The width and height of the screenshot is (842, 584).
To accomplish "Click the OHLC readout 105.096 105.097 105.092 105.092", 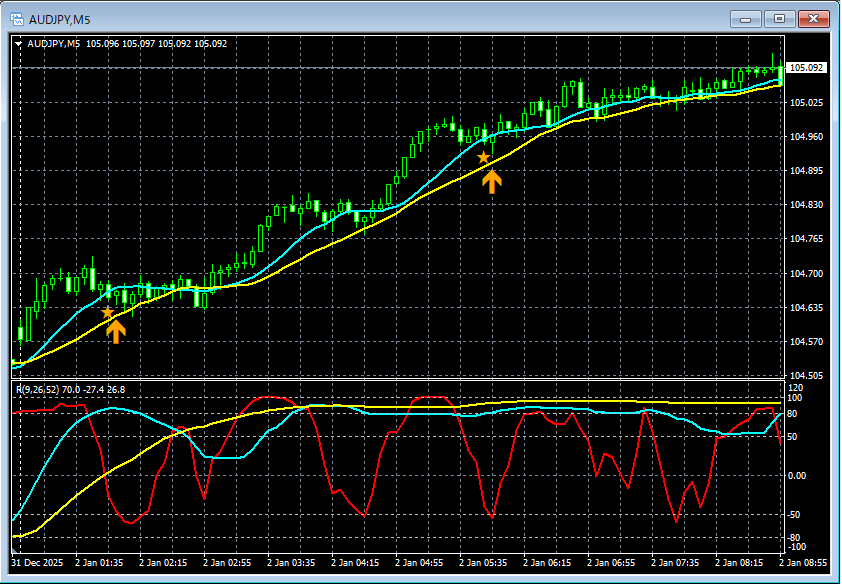I will pyautogui.click(x=156, y=44).
